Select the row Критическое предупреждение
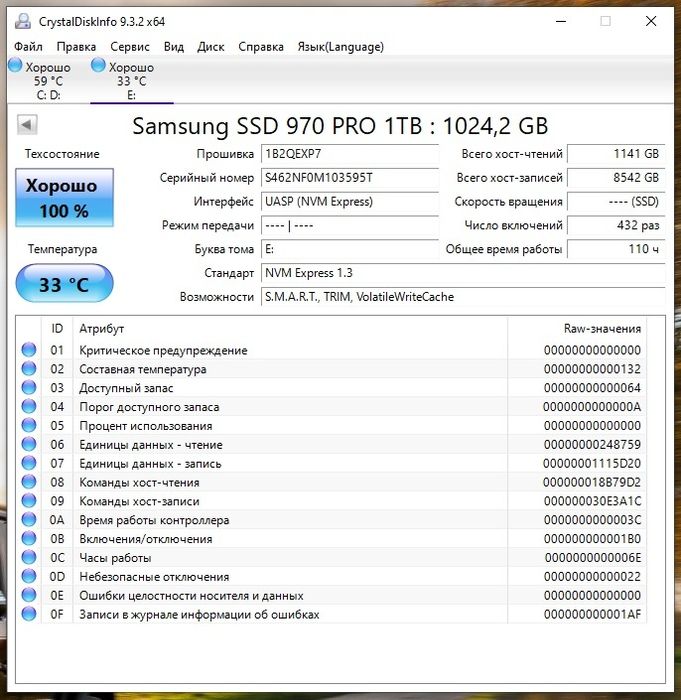Screen dimensions: 681x700 coord(331,350)
